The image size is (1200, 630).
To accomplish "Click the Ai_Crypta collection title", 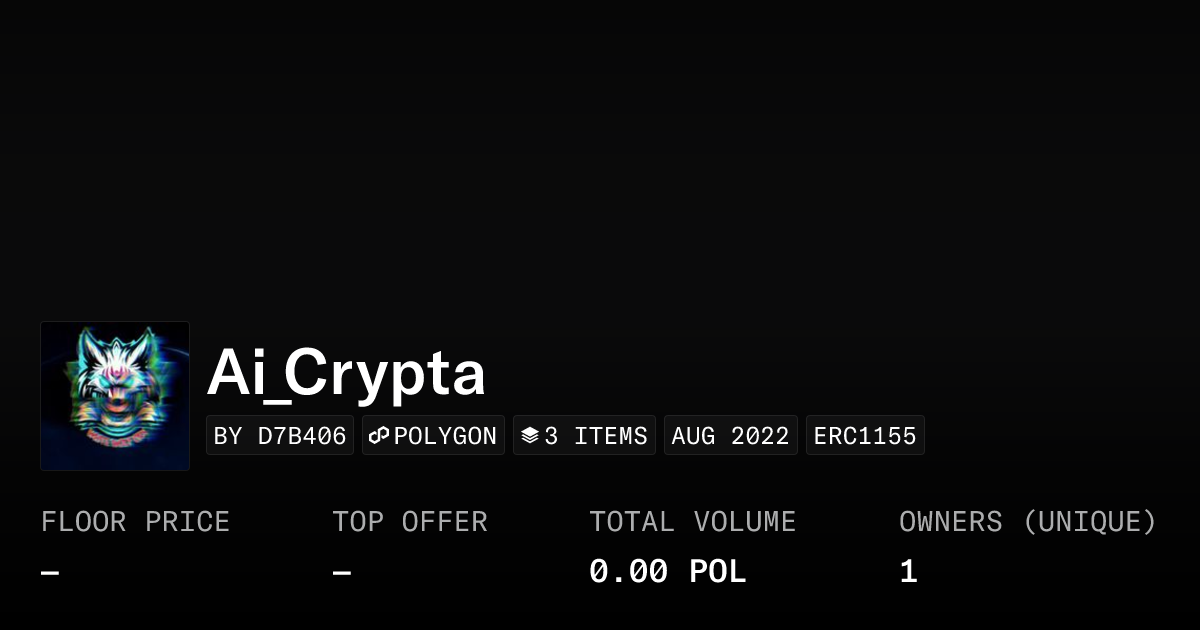I will (x=346, y=372).
